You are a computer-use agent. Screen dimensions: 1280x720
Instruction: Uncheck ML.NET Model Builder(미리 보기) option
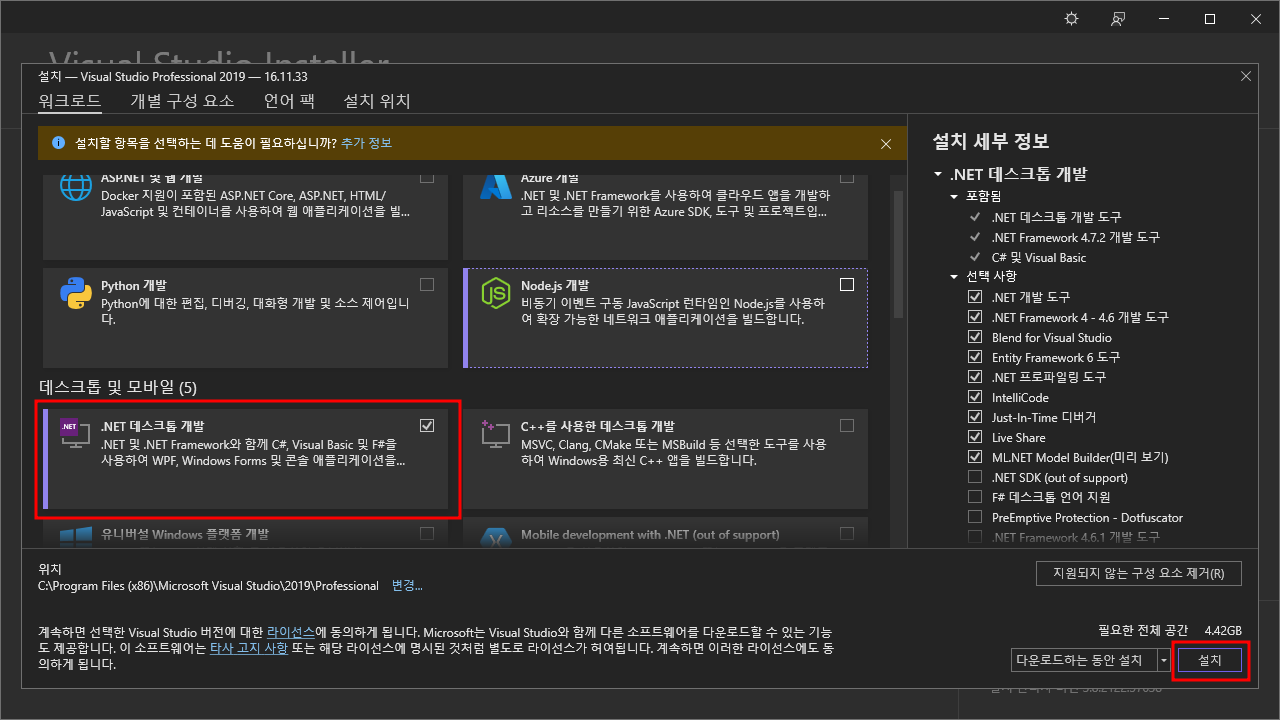pos(975,457)
